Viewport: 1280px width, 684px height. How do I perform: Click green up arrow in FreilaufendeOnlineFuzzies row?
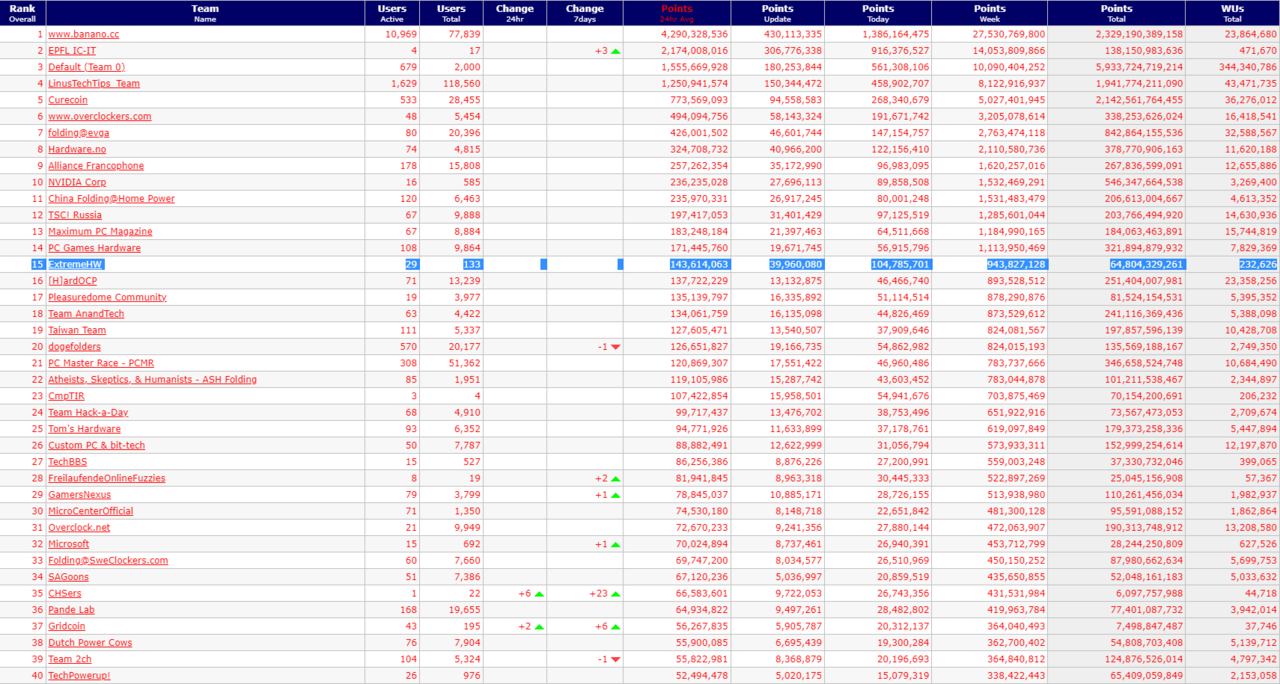click(x=616, y=479)
